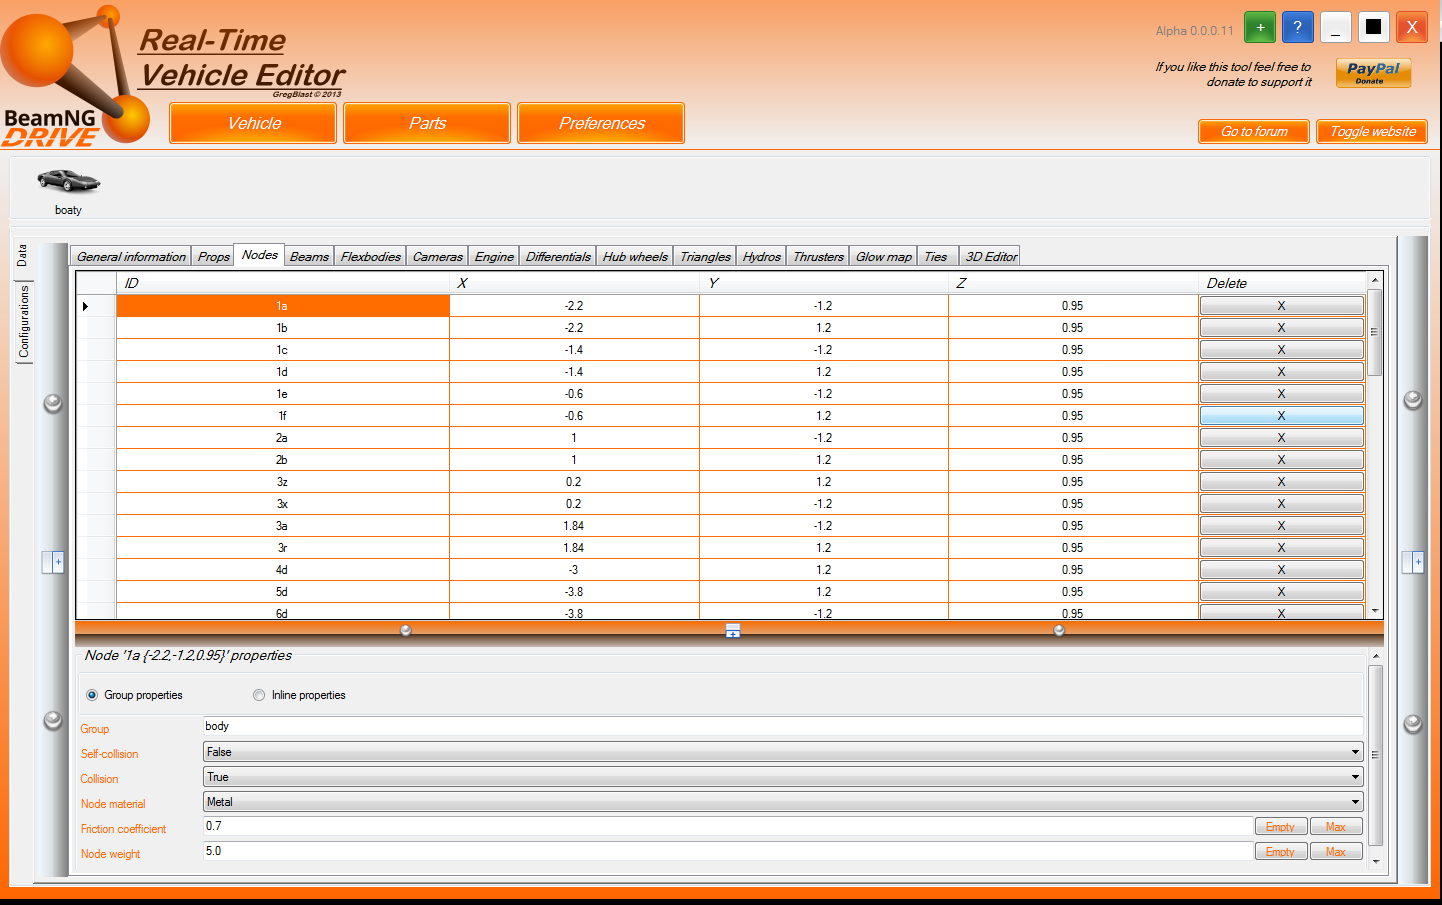This screenshot has width=1442, height=905.
Task: Select row header arrow for node 1a
Action: tap(96, 306)
